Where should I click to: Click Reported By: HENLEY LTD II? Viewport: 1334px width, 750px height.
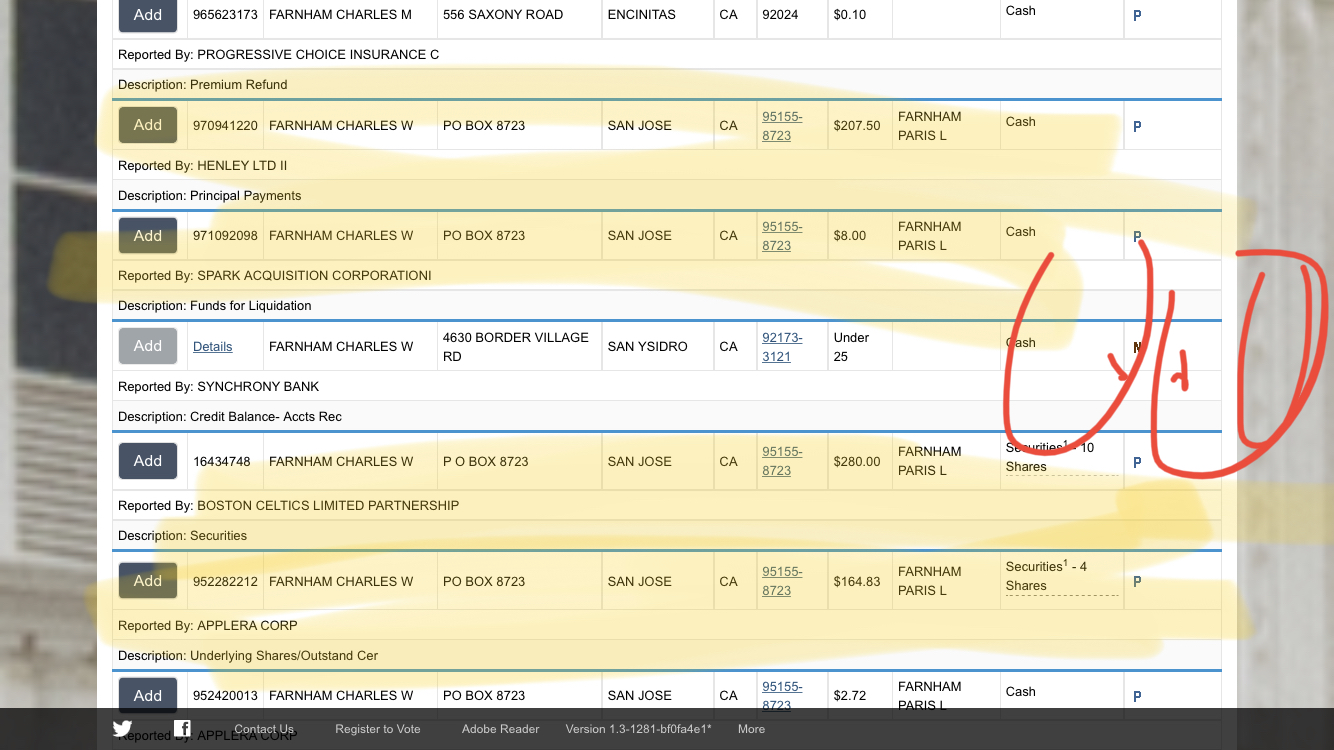click(203, 165)
